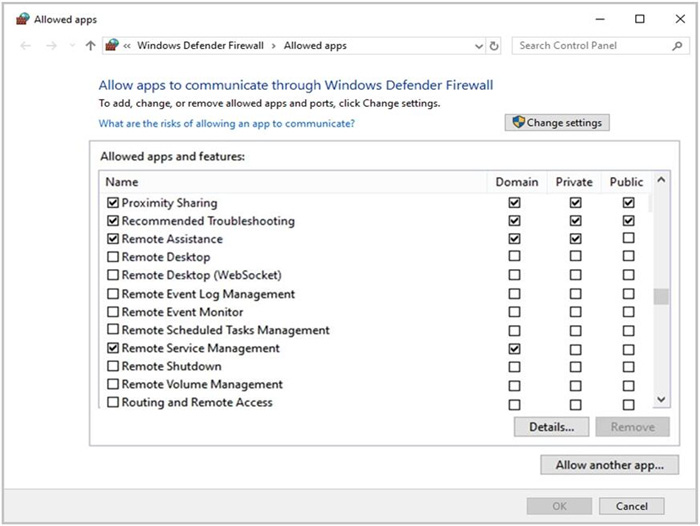Toggle Public checkbox for Proximity Sharing
This screenshot has width=700, height=526.
[x=628, y=203]
